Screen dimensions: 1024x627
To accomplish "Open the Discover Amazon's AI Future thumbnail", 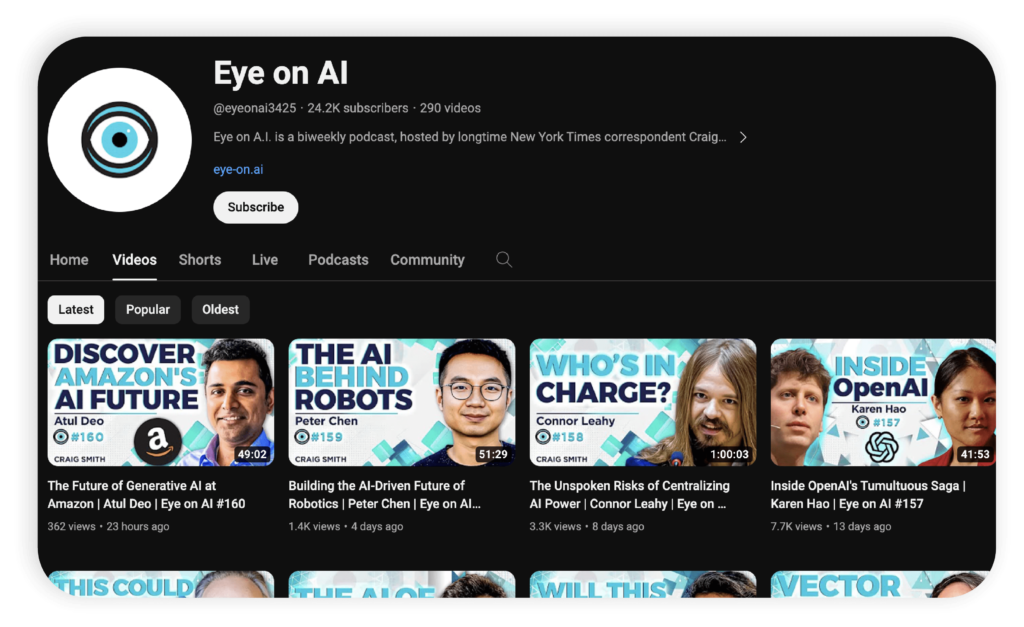I will click(x=161, y=402).
